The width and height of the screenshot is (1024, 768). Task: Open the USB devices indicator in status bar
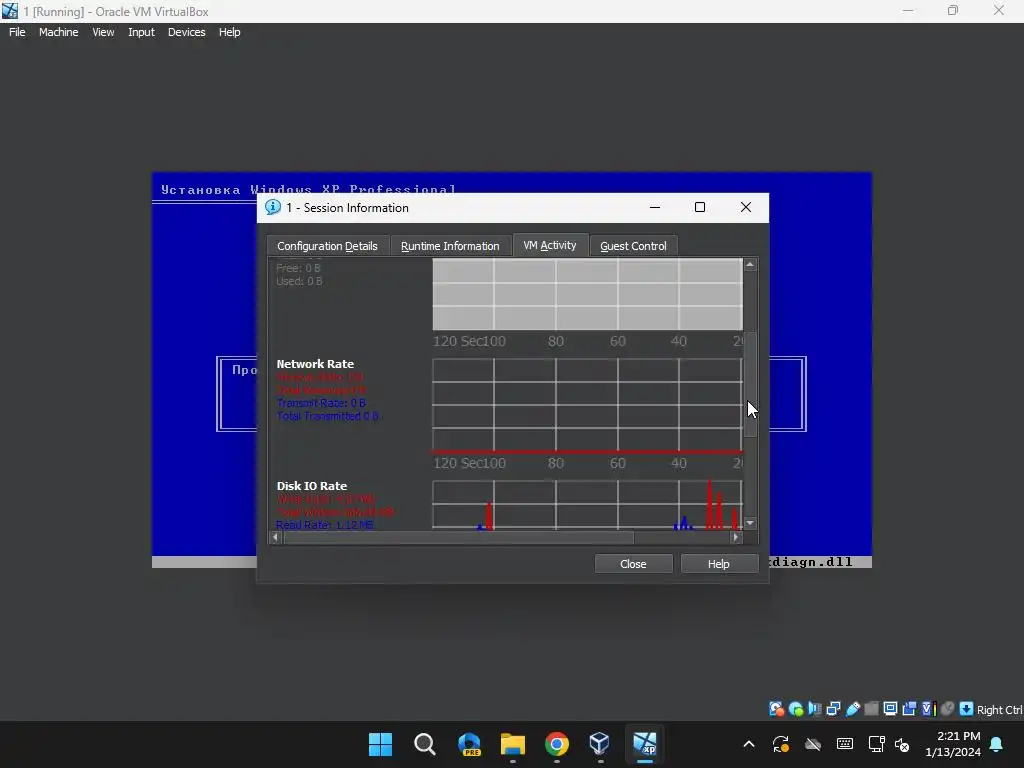tap(852, 709)
